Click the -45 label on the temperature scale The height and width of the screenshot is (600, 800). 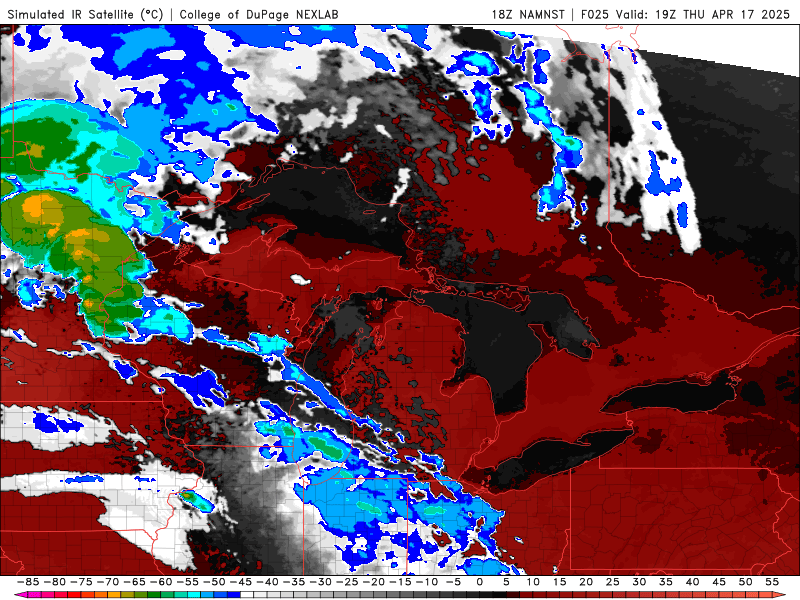(240, 582)
